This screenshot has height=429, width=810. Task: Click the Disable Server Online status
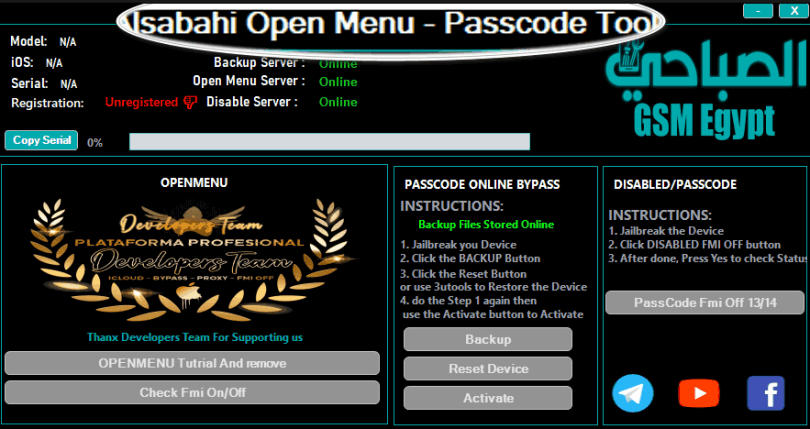pos(338,102)
